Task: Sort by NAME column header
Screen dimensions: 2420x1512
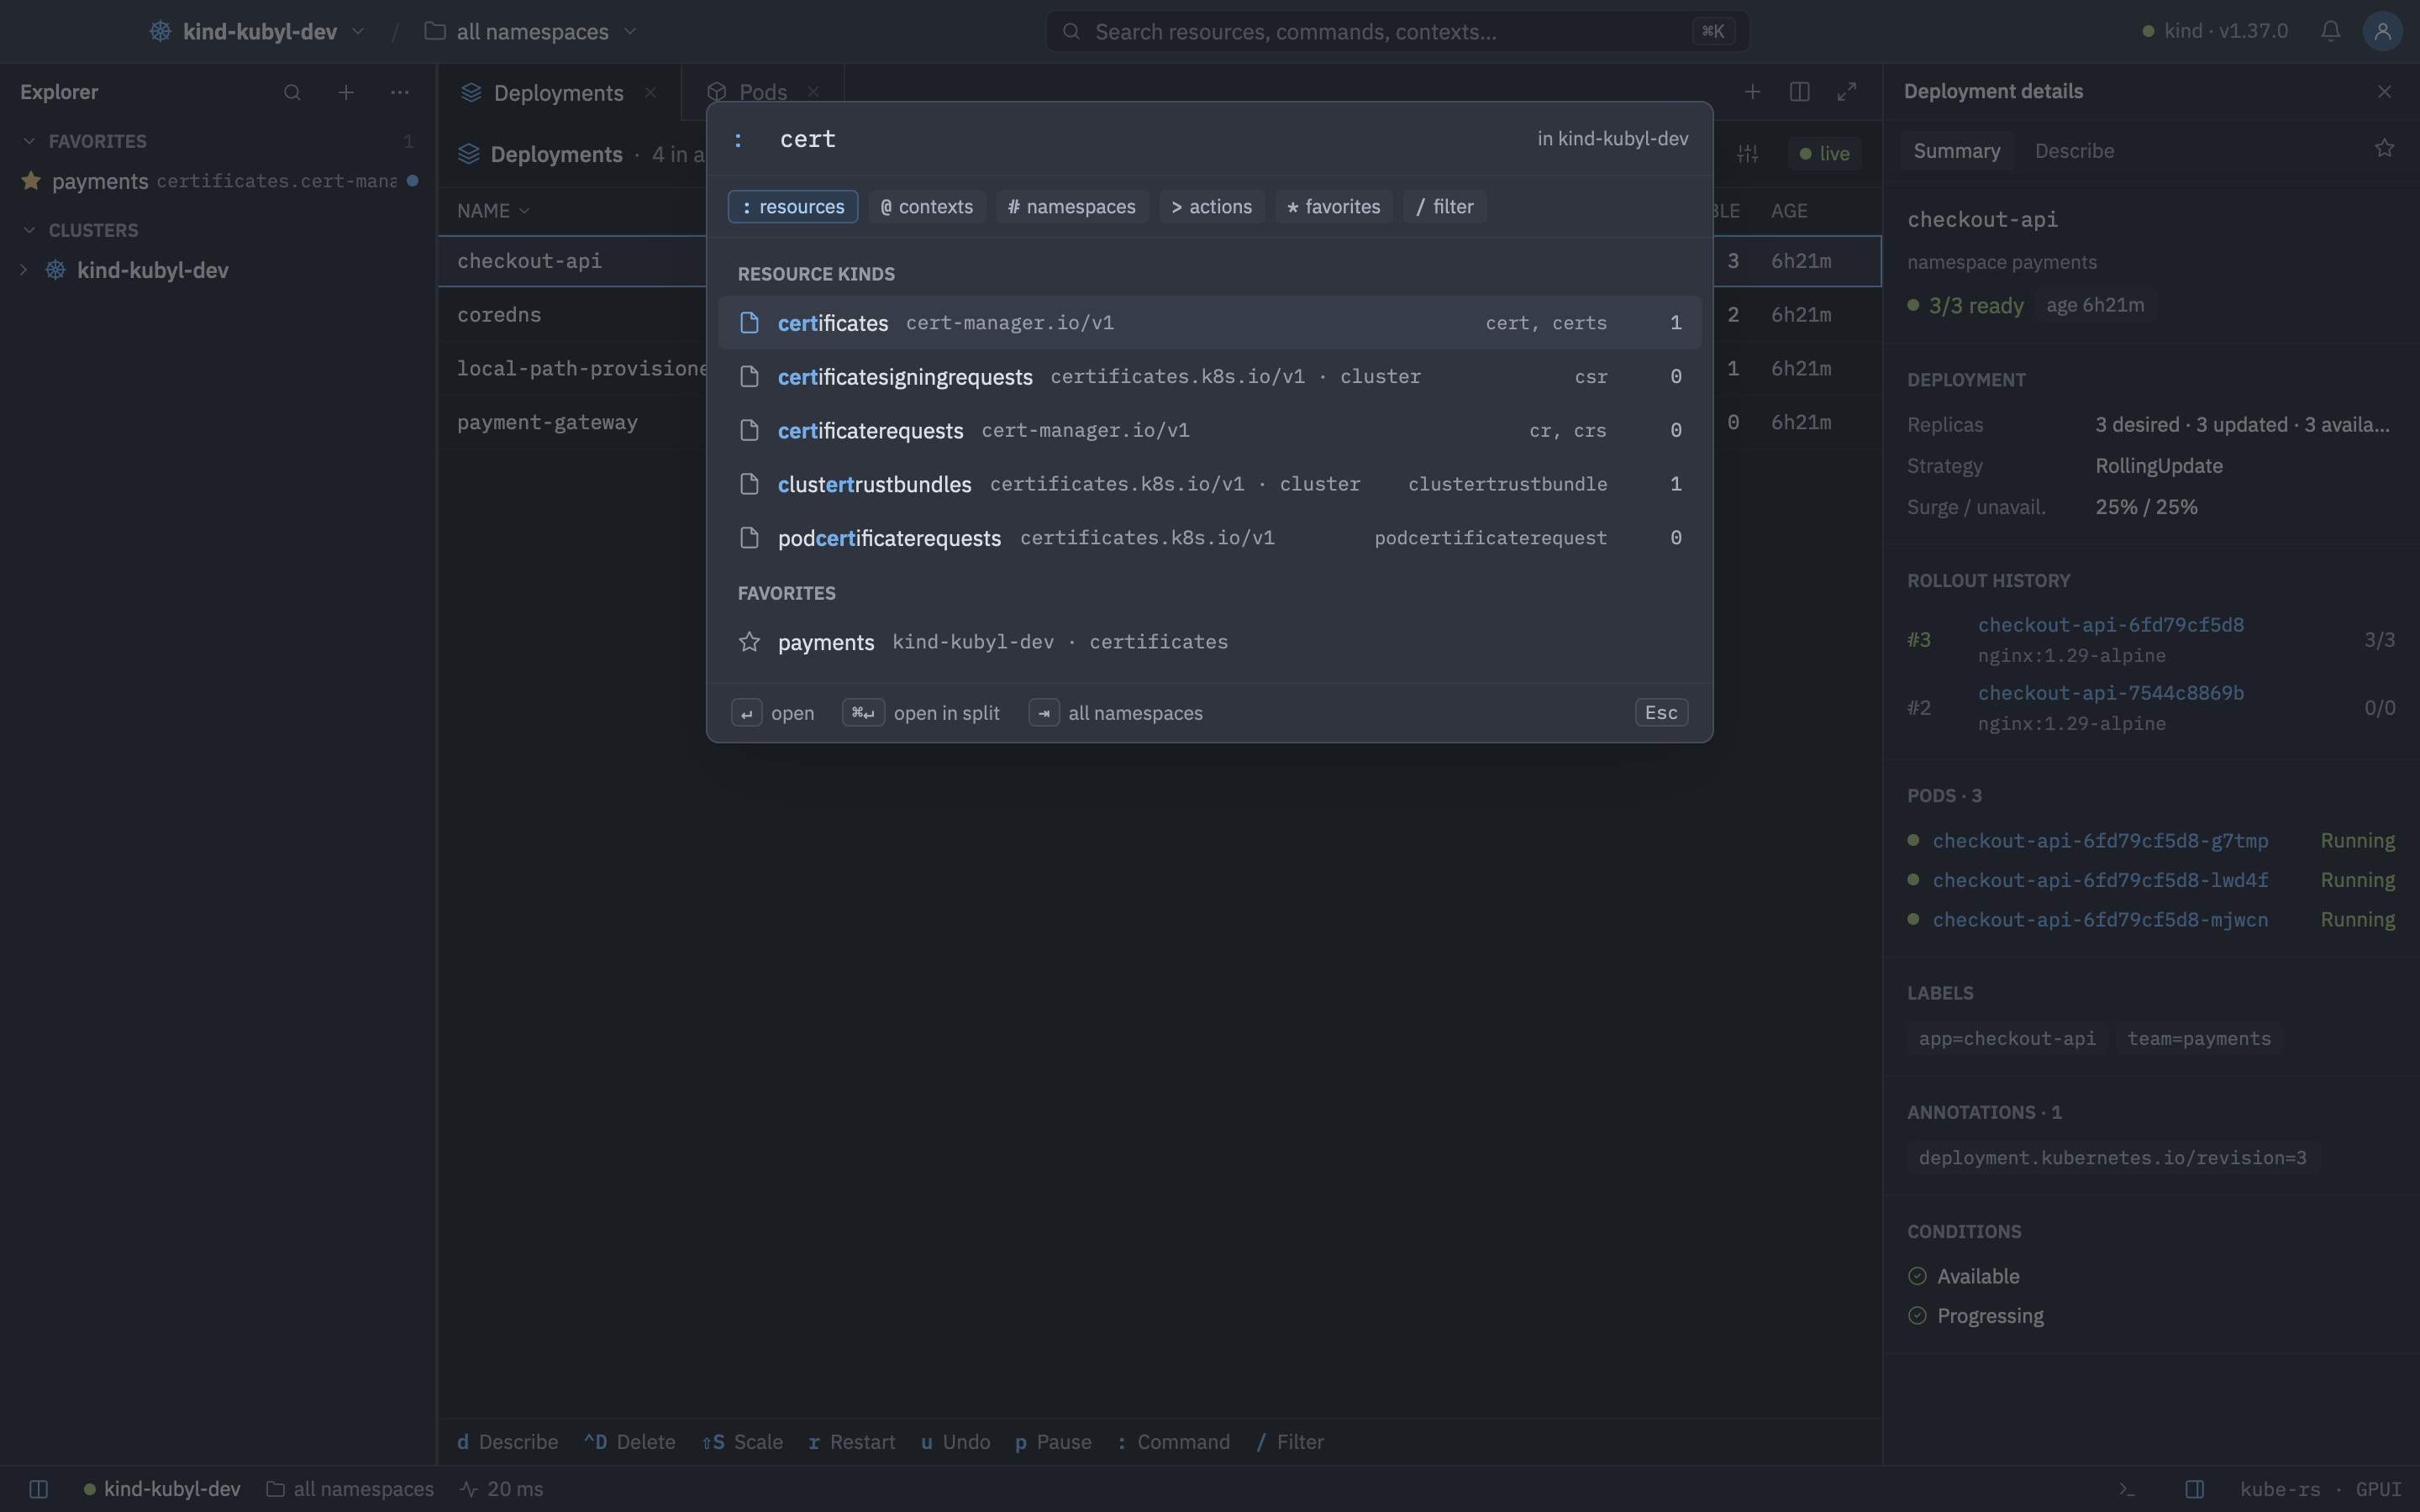Action: (x=493, y=211)
